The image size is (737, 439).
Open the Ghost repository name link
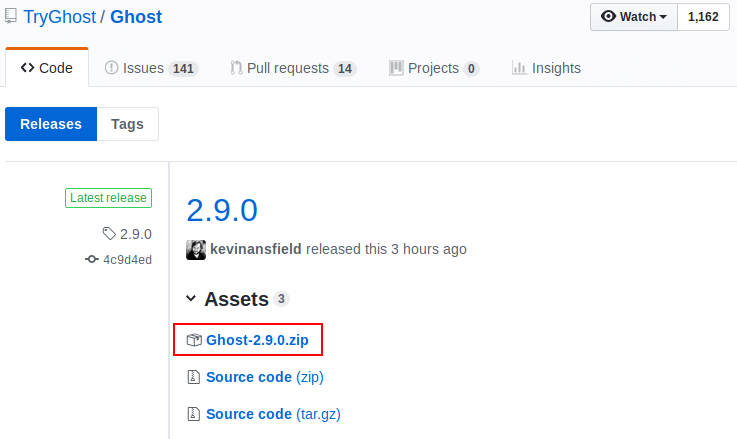[136, 17]
